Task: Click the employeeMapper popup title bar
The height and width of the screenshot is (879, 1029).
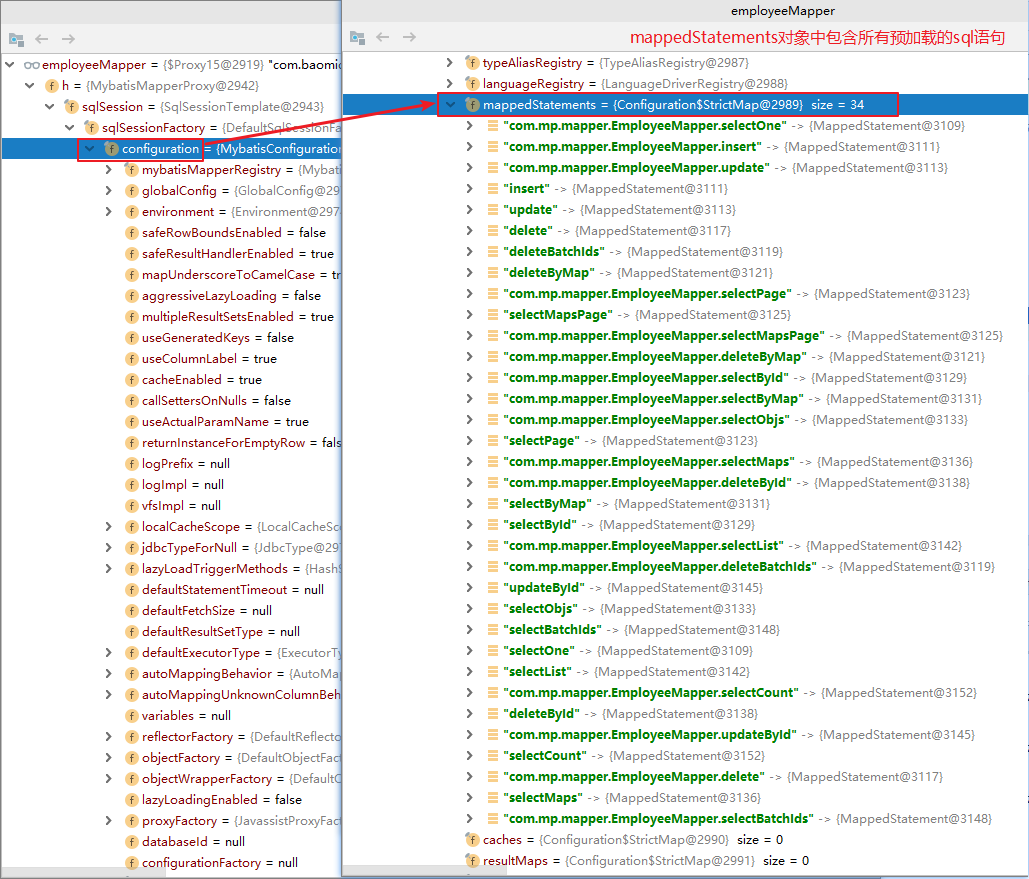Action: 685,11
